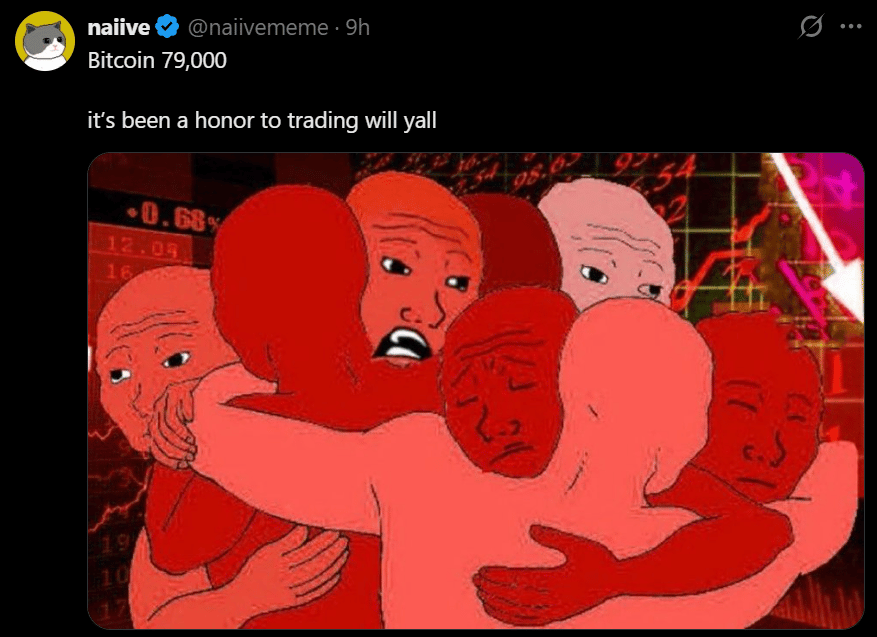Click the dark red closed-eyes wojak in the center

click(503, 405)
